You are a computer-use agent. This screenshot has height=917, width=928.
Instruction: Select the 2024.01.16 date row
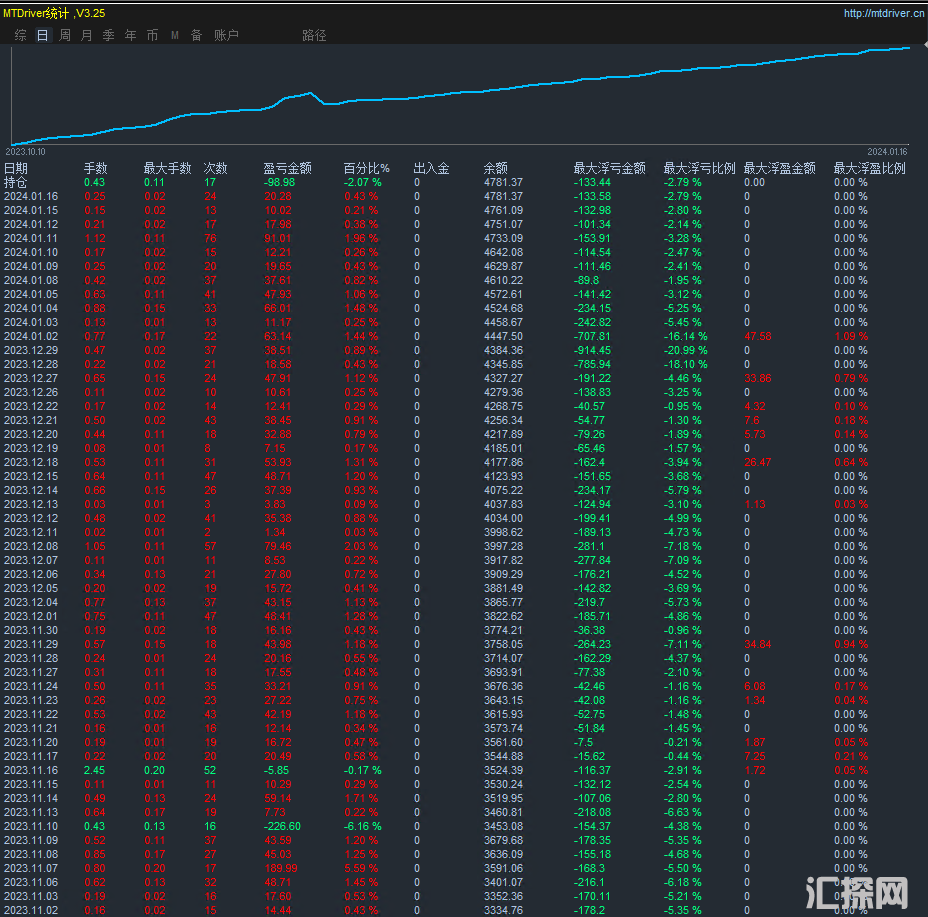31,196
